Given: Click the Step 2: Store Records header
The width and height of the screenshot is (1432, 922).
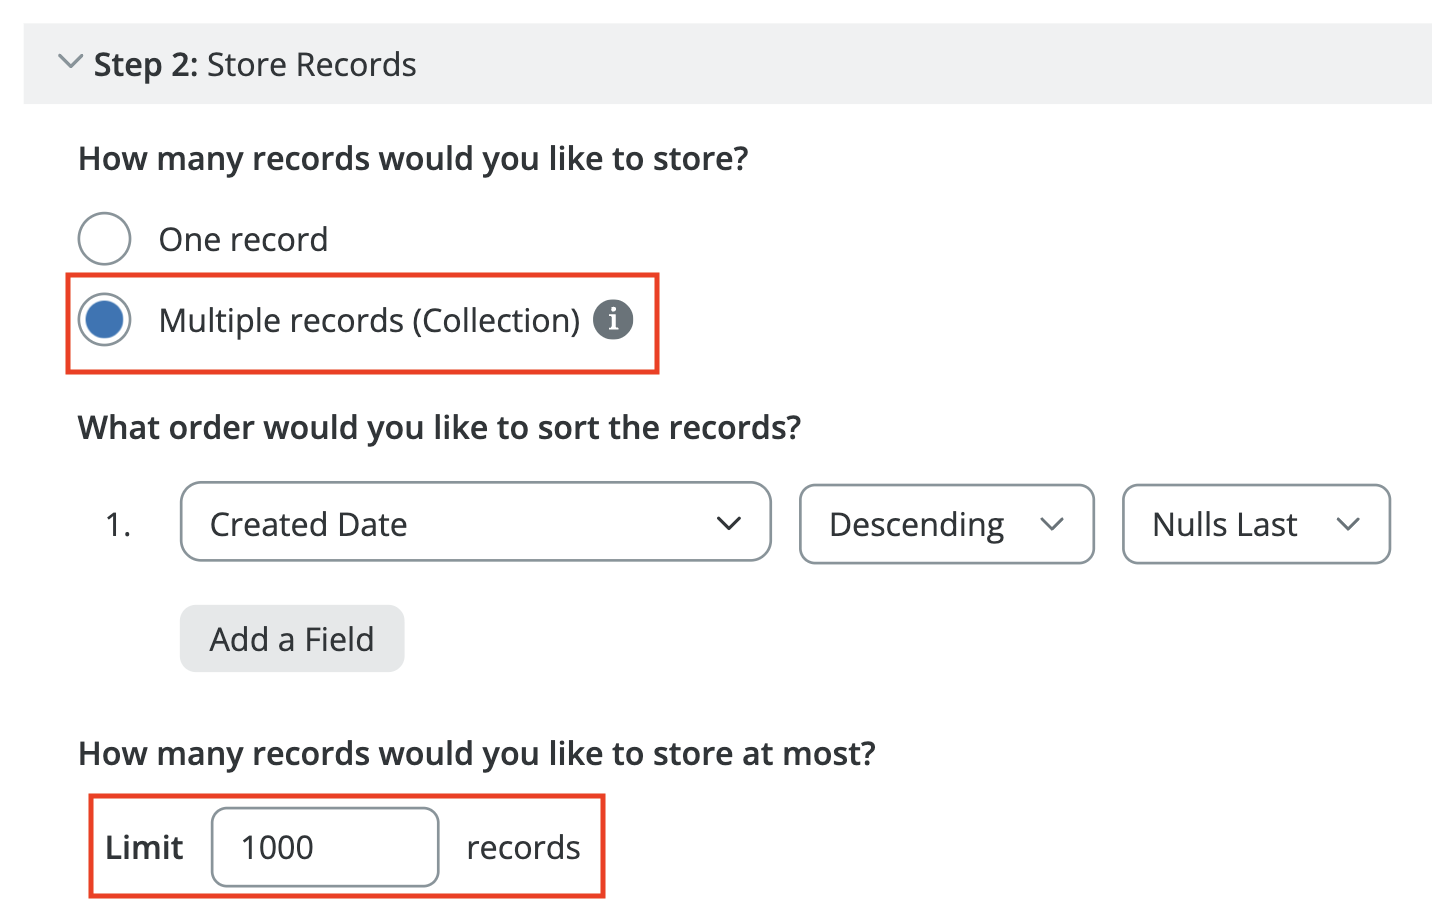Looking at the screenshot, I should click(255, 65).
